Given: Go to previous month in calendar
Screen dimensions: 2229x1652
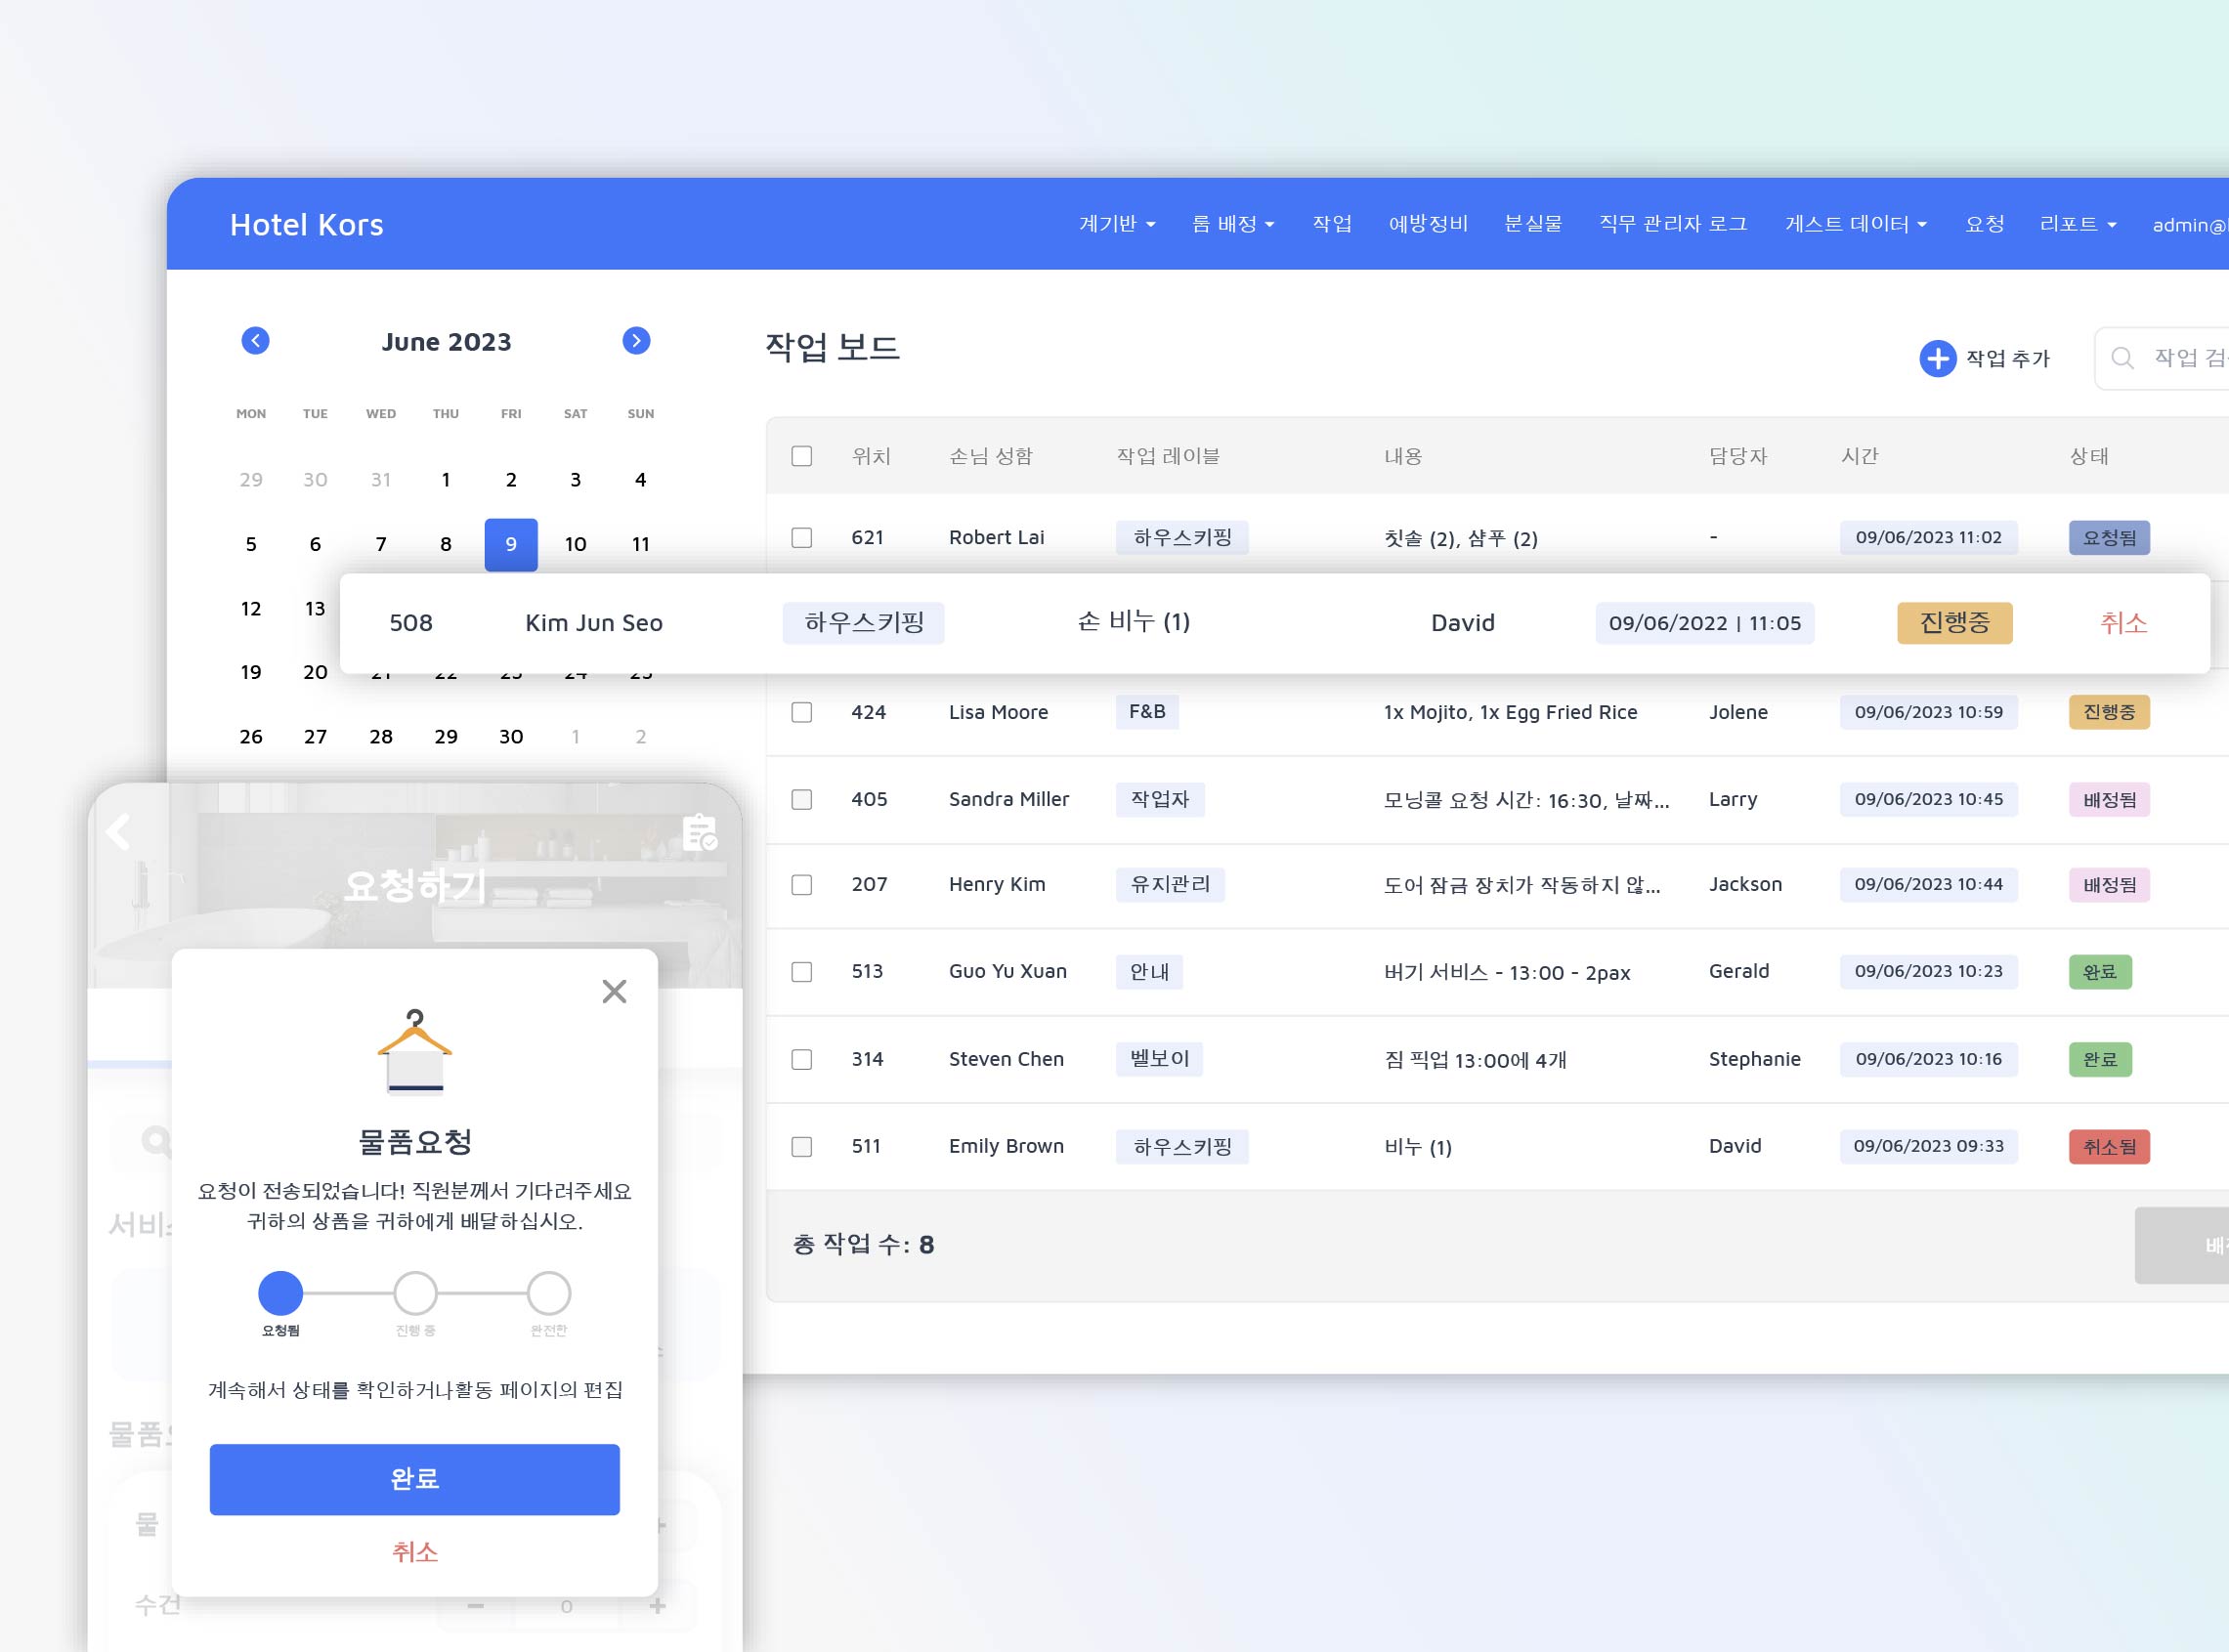Looking at the screenshot, I should (x=255, y=341).
